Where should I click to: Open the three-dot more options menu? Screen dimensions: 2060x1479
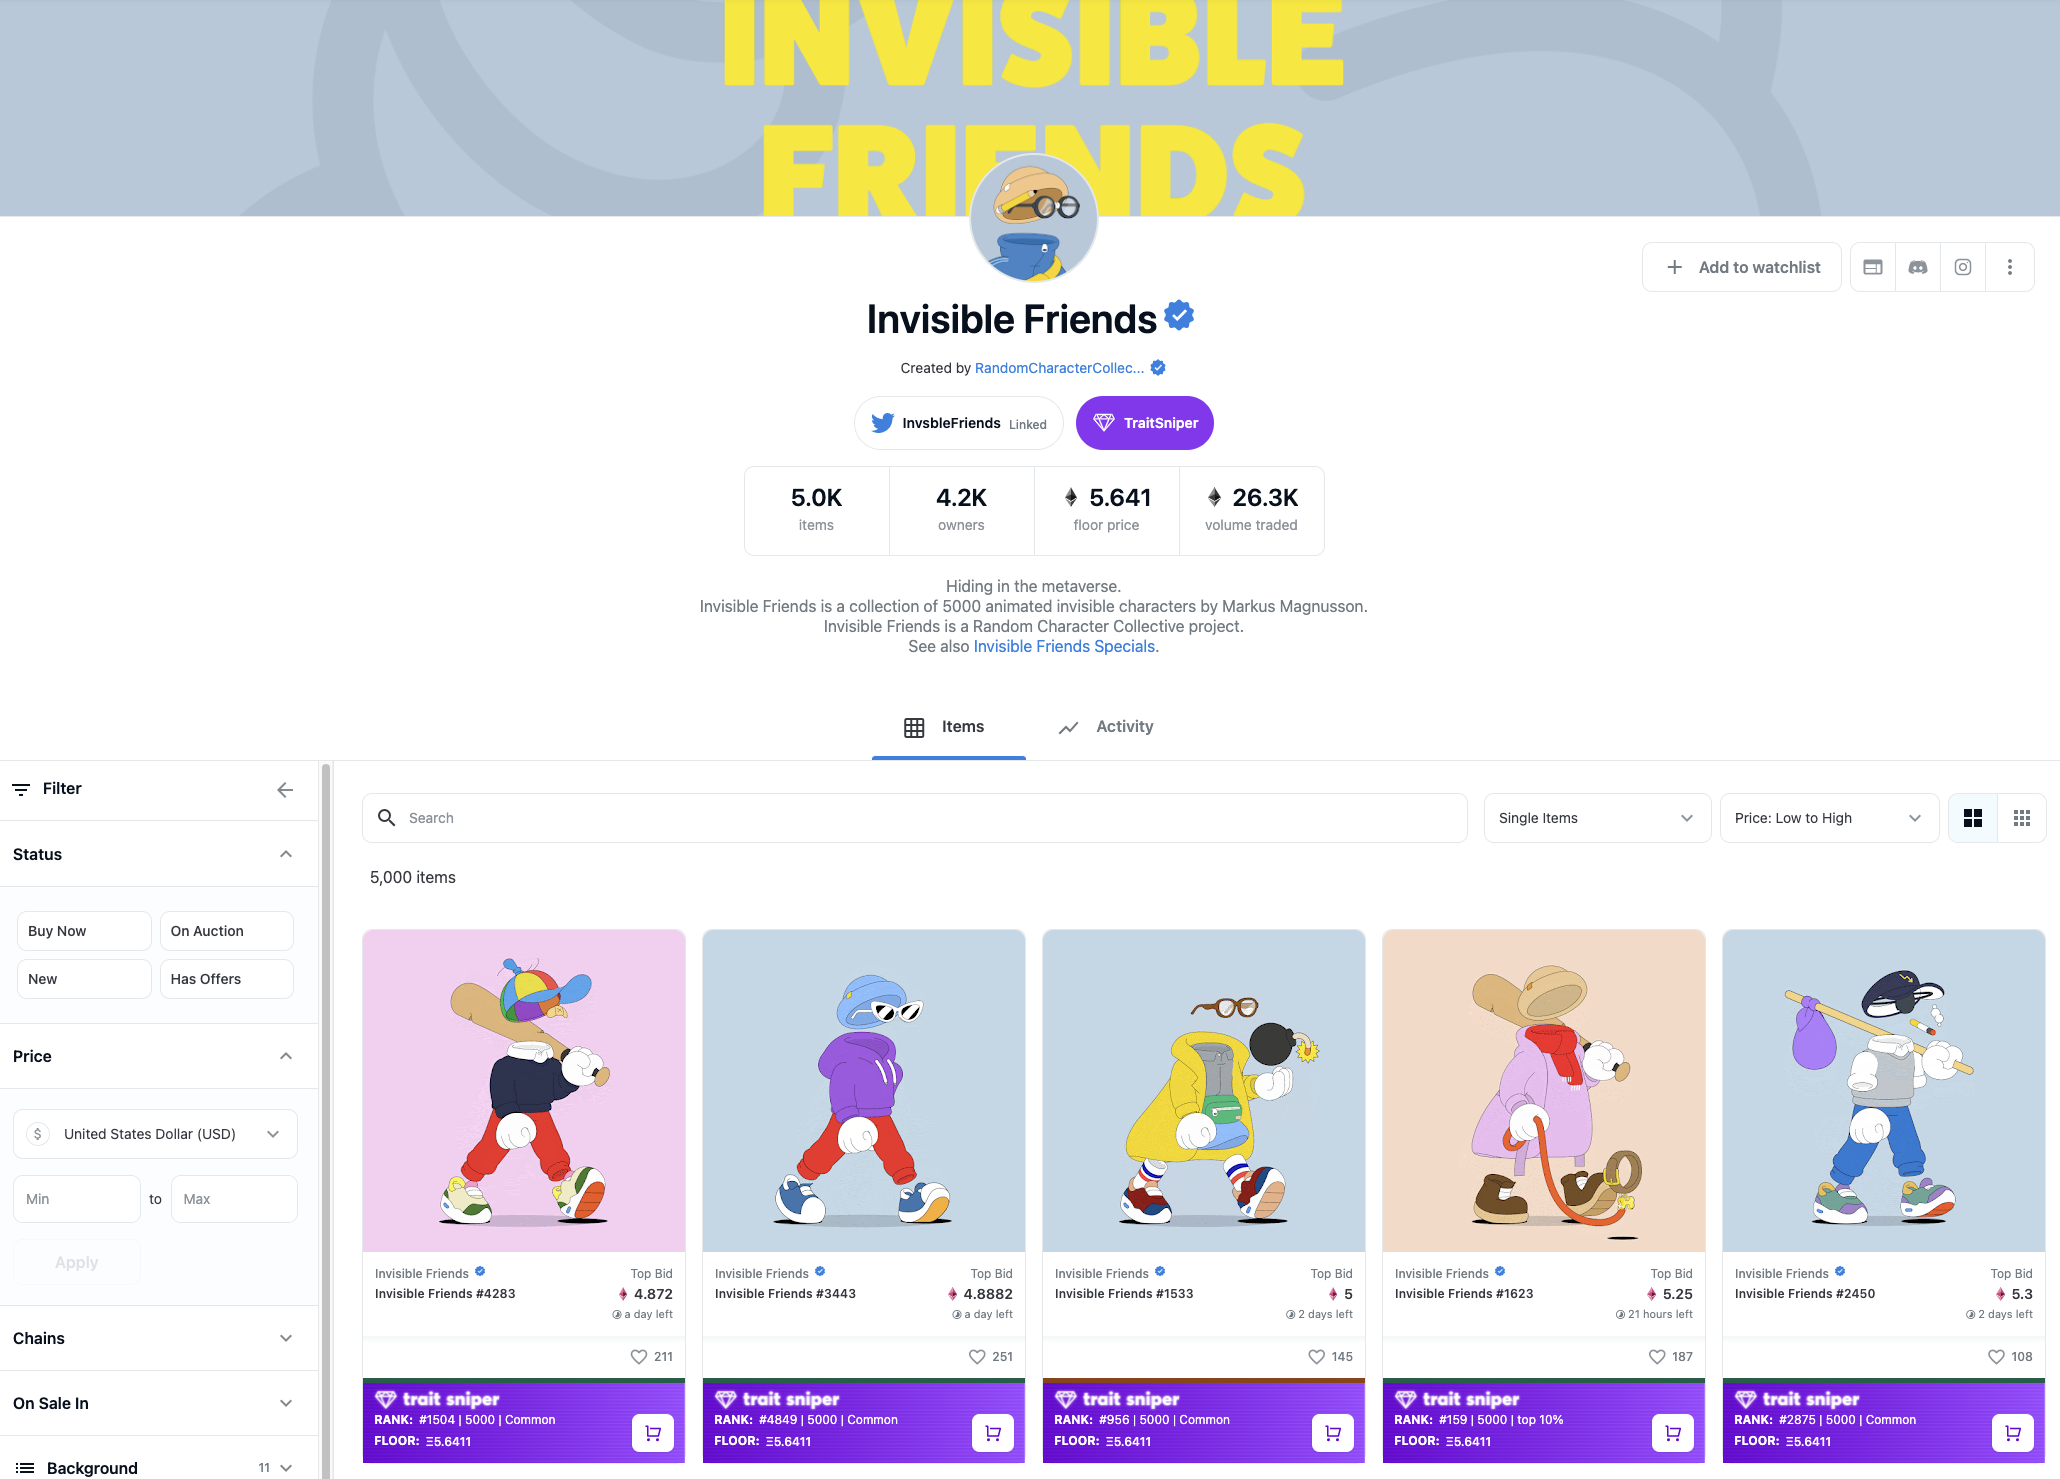(x=2010, y=267)
